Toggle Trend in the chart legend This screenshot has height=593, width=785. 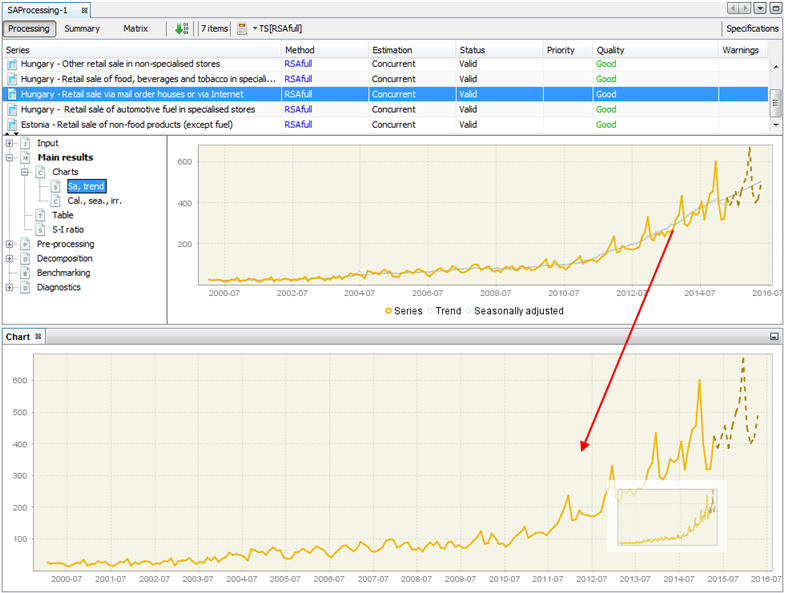[443, 311]
